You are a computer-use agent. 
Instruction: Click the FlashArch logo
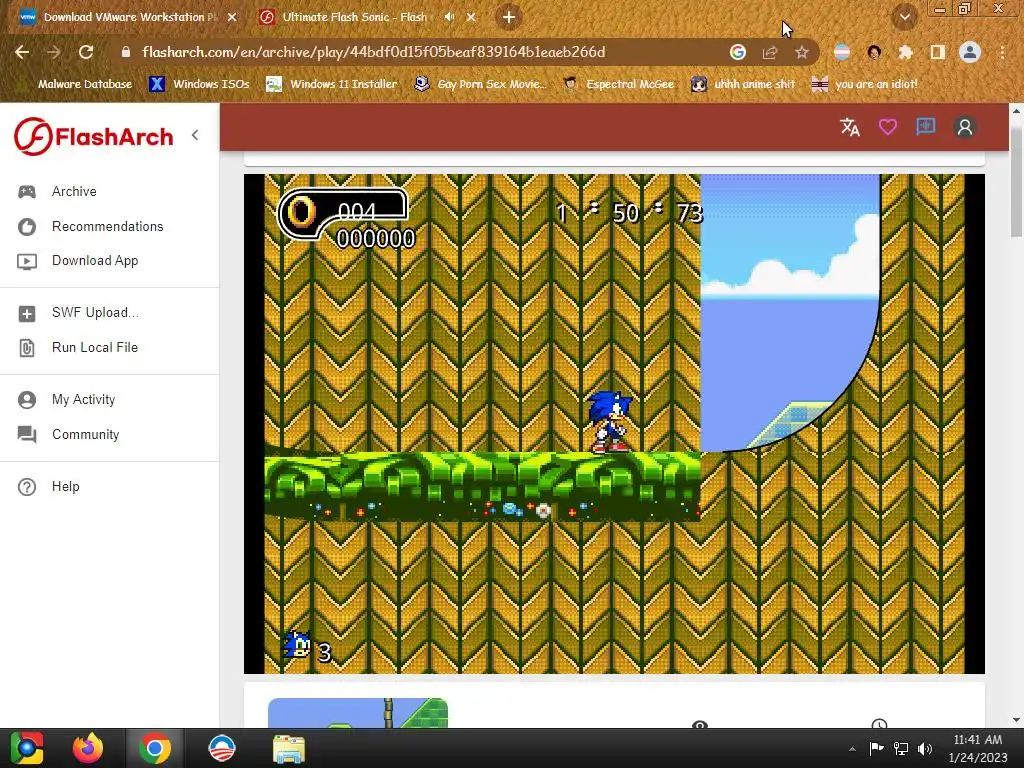[x=94, y=136]
